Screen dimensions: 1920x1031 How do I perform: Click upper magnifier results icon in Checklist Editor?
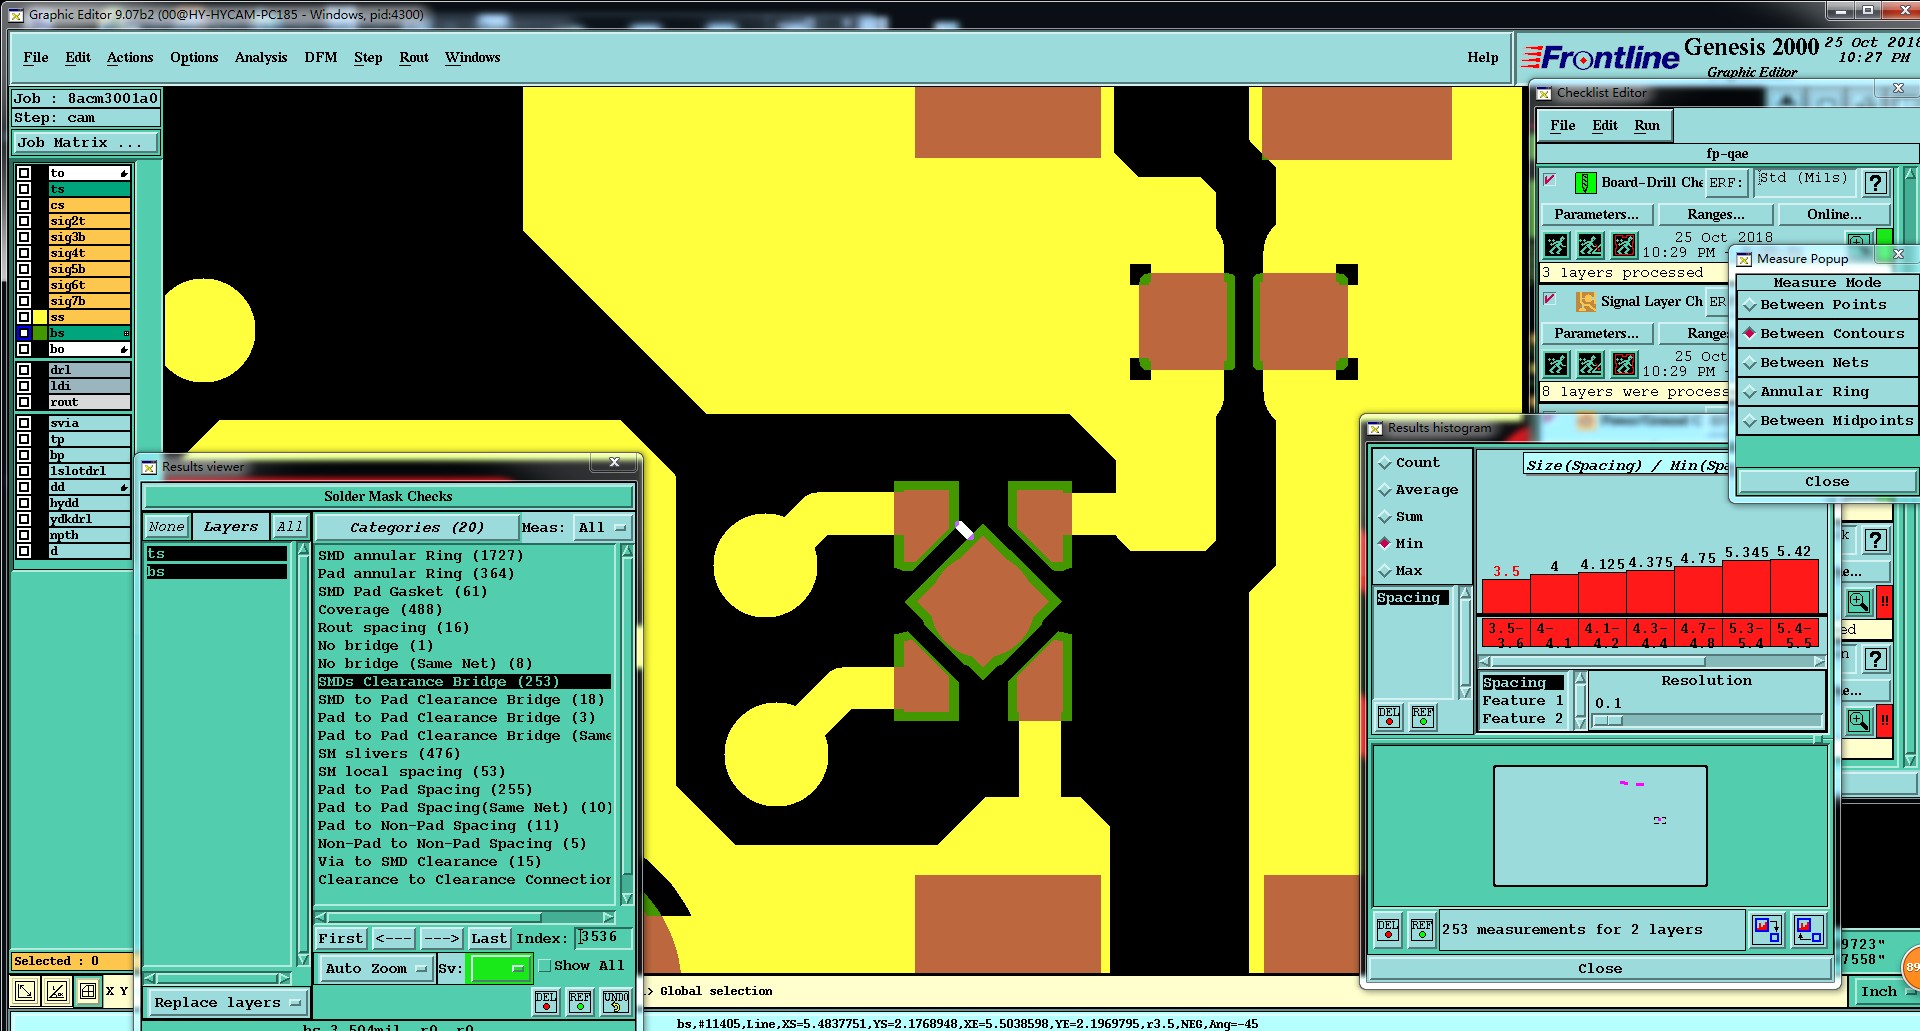pyautogui.click(x=1858, y=602)
